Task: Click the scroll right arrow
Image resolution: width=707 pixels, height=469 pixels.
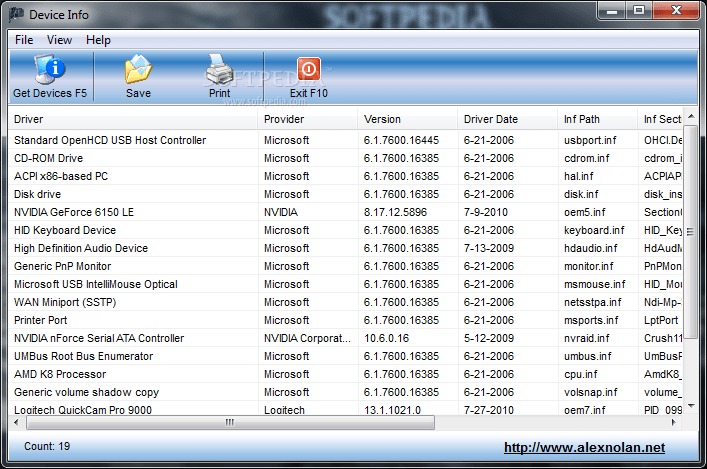Action: tap(674, 423)
